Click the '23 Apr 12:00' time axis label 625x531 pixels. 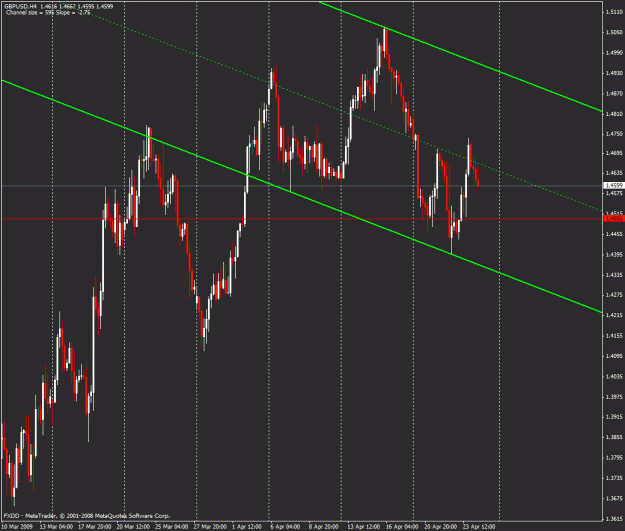click(x=479, y=527)
